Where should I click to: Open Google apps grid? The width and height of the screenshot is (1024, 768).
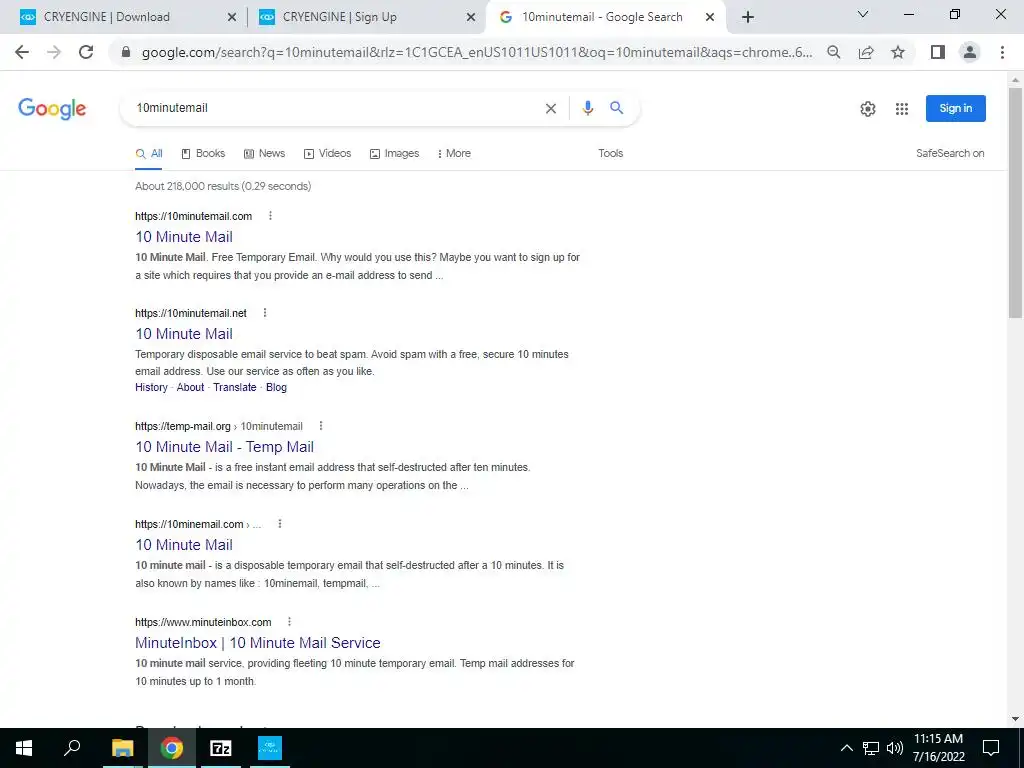click(x=902, y=108)
